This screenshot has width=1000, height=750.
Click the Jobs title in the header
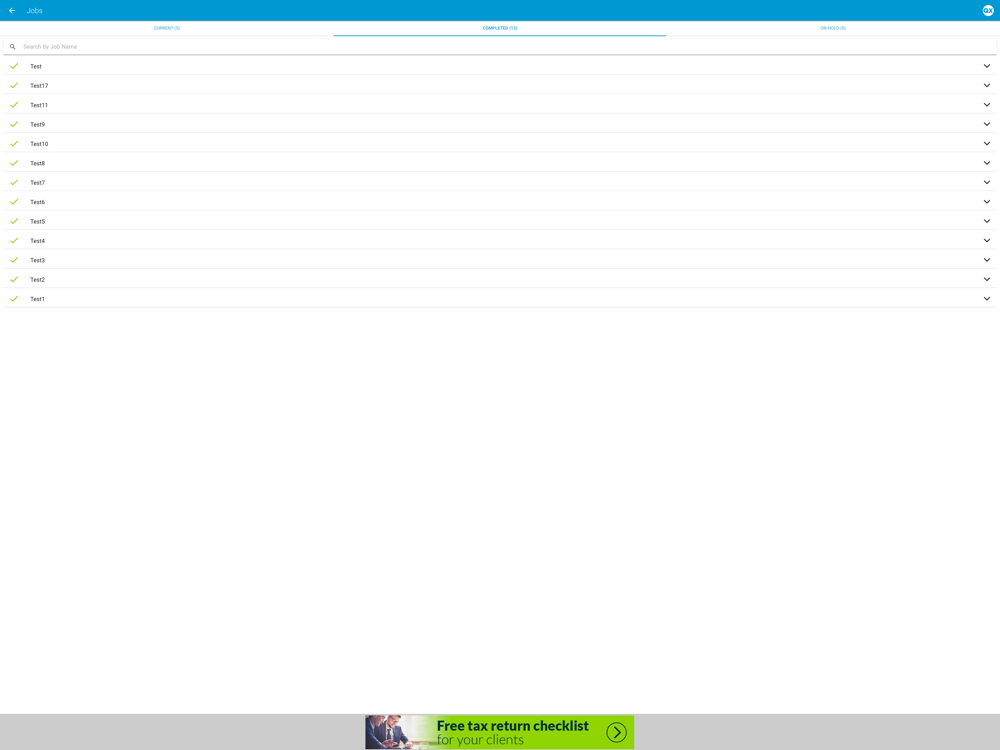click(34, 11)
